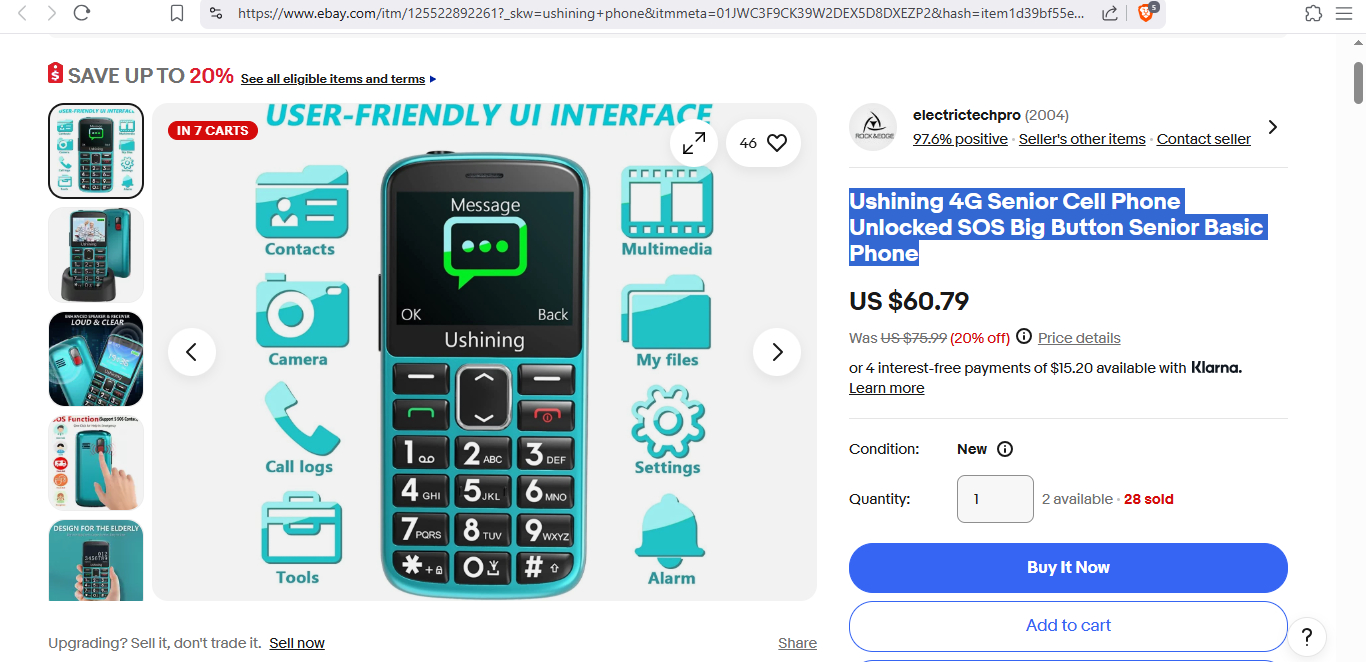Click the Buy It Now button
The image size is (1366, 662).
click(x=1068, y=568)
